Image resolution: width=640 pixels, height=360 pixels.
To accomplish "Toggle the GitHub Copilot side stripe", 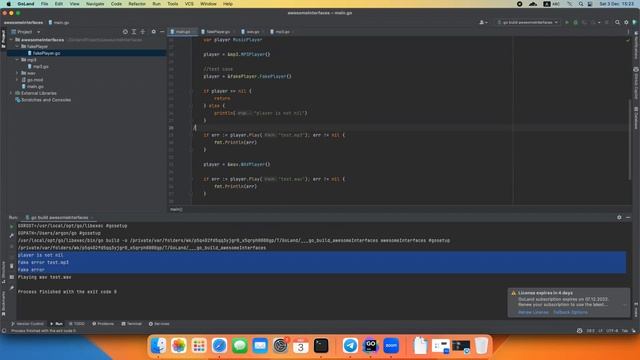I will 636,83.
